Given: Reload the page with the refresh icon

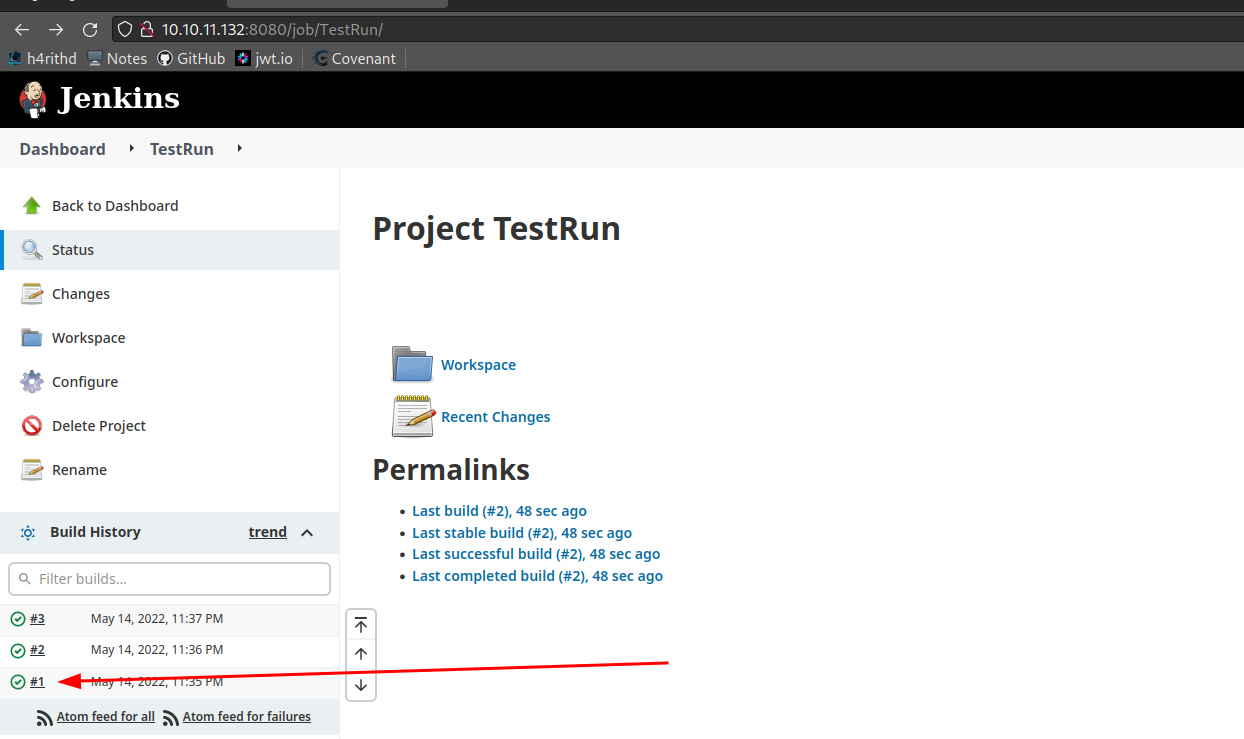Looking at the screenshot, I should click(90, 29).
